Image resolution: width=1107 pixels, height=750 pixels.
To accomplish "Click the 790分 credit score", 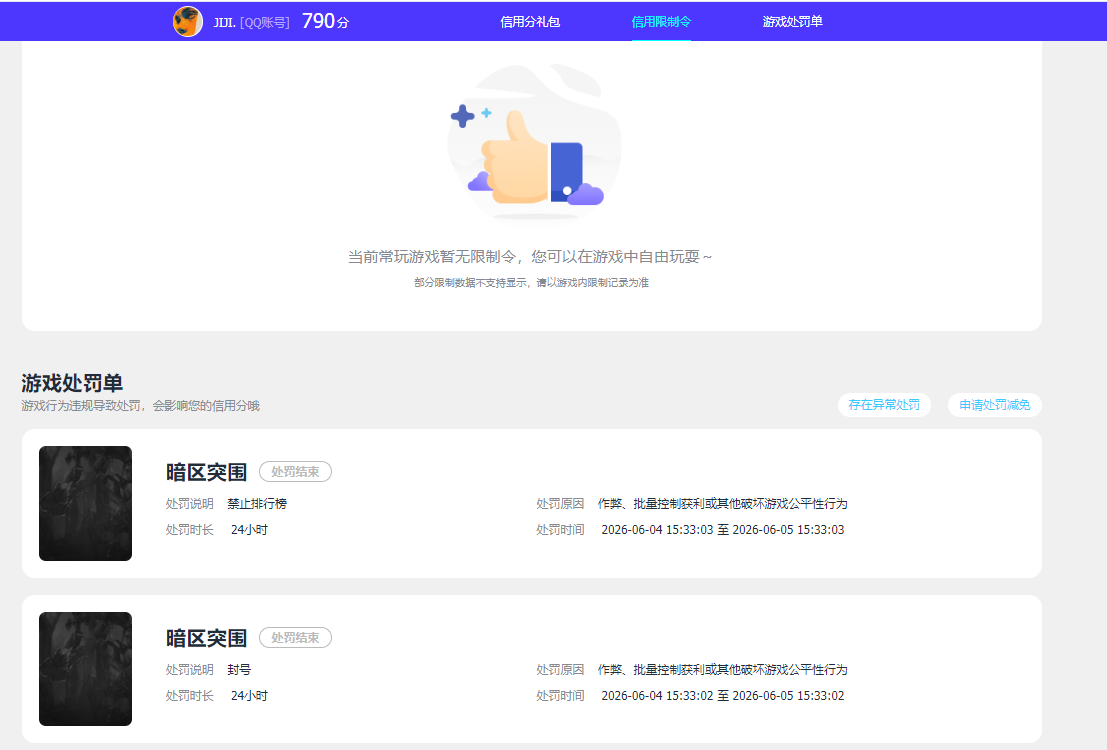I will point(325,21).
